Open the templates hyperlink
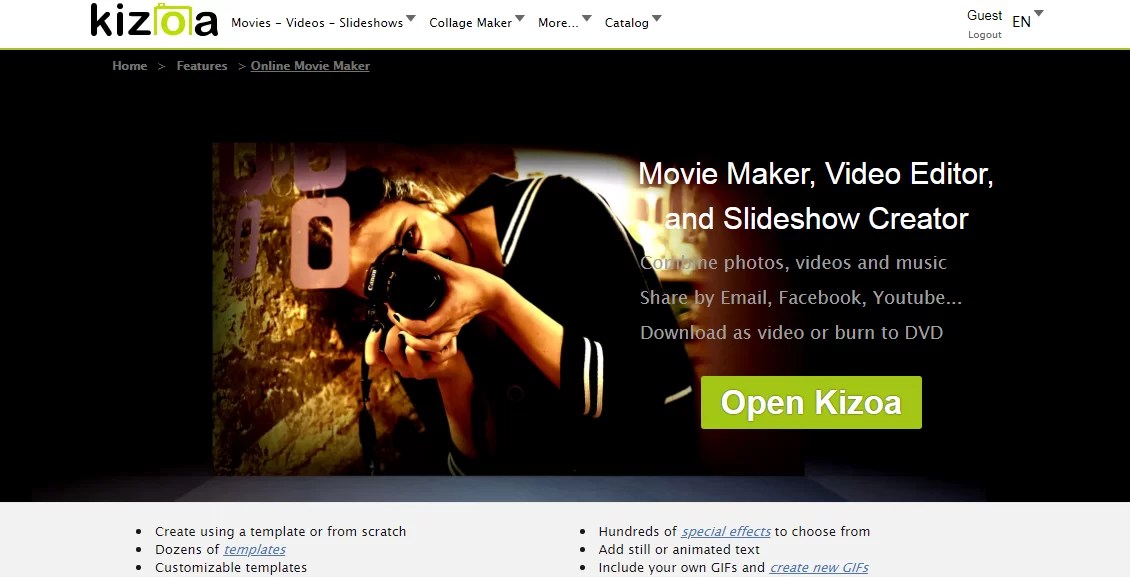This screenshot has width=1130, height=577. tap(253, 549)
